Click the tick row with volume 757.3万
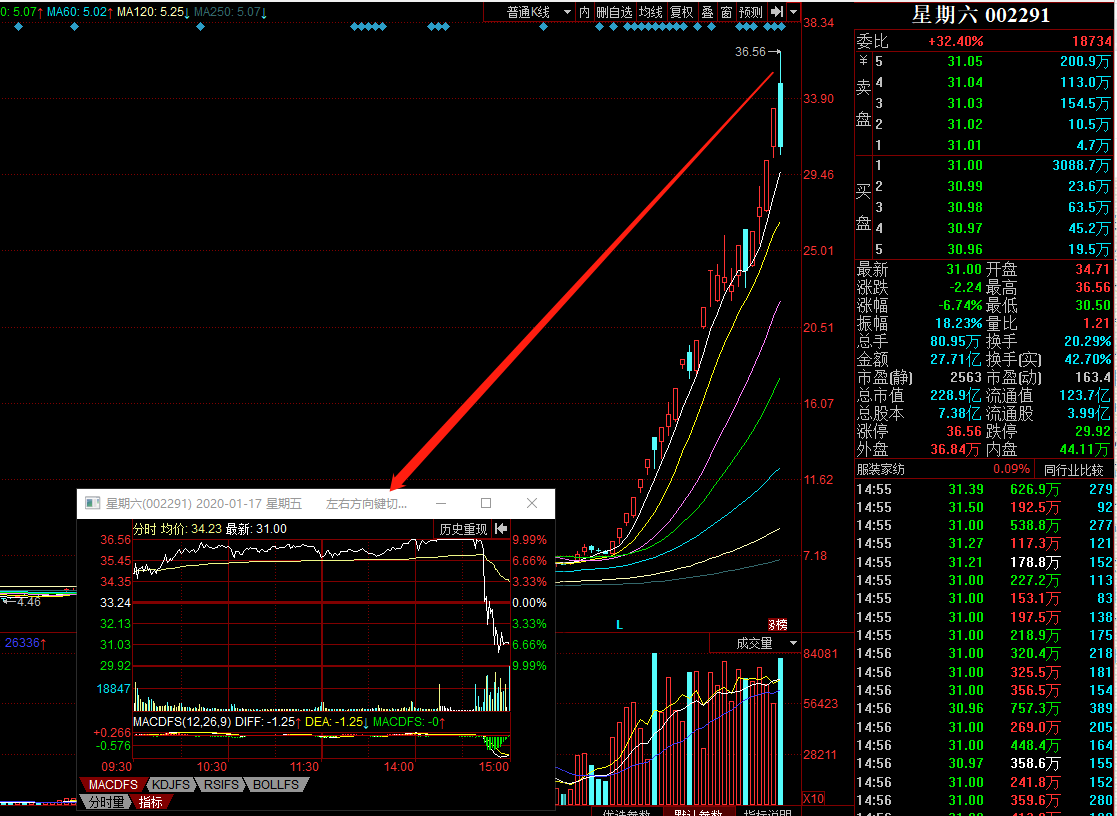 tap(983, 708)
